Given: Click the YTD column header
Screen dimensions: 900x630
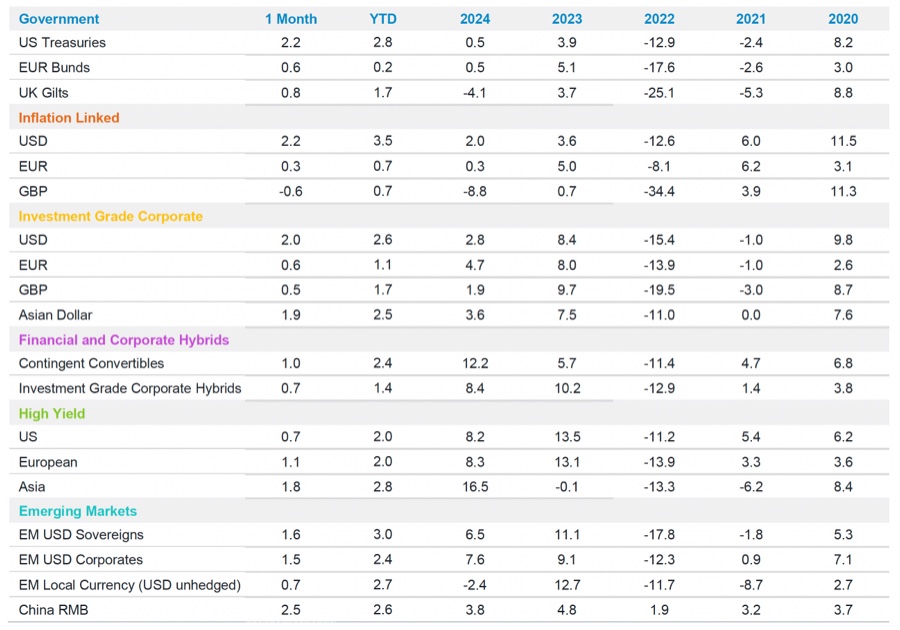Looking at the screenshot, I should [x=382, y=18].
